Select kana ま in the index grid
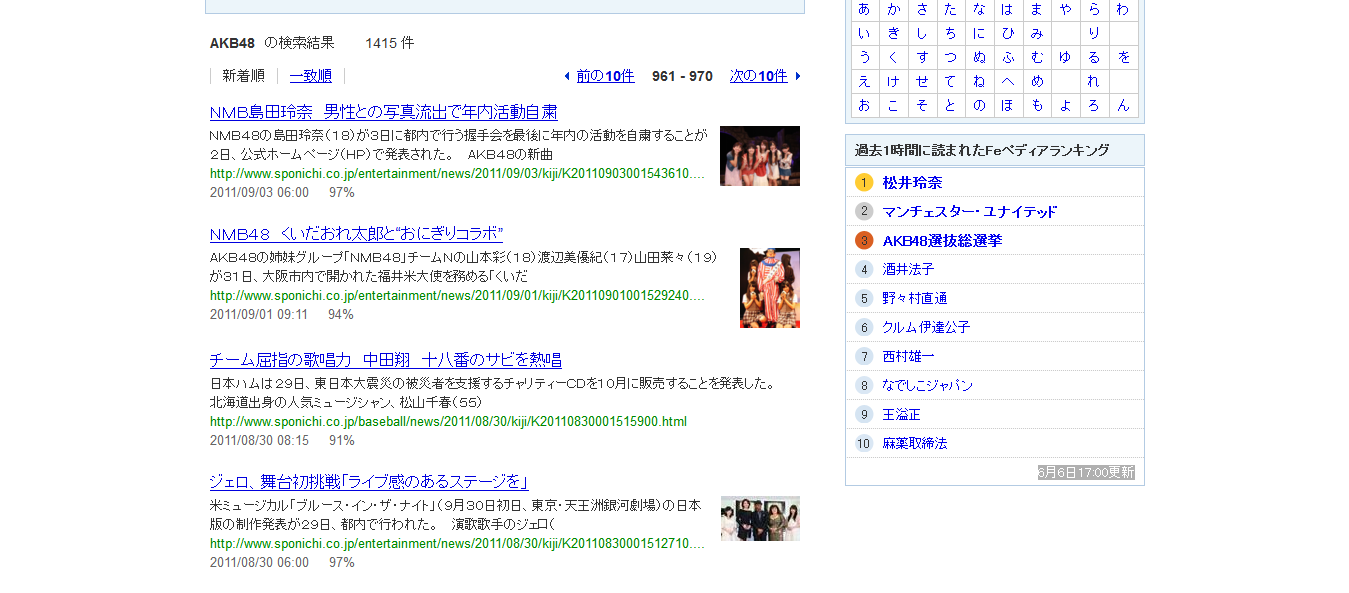 coord(1037,9)
